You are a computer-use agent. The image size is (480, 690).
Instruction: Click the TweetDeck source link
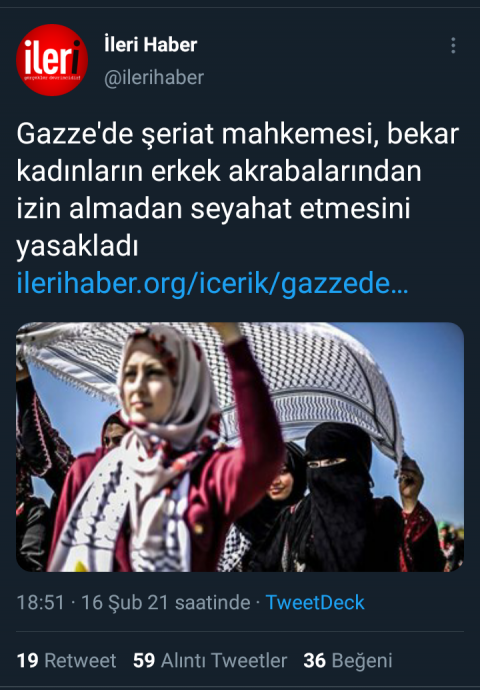315,602
